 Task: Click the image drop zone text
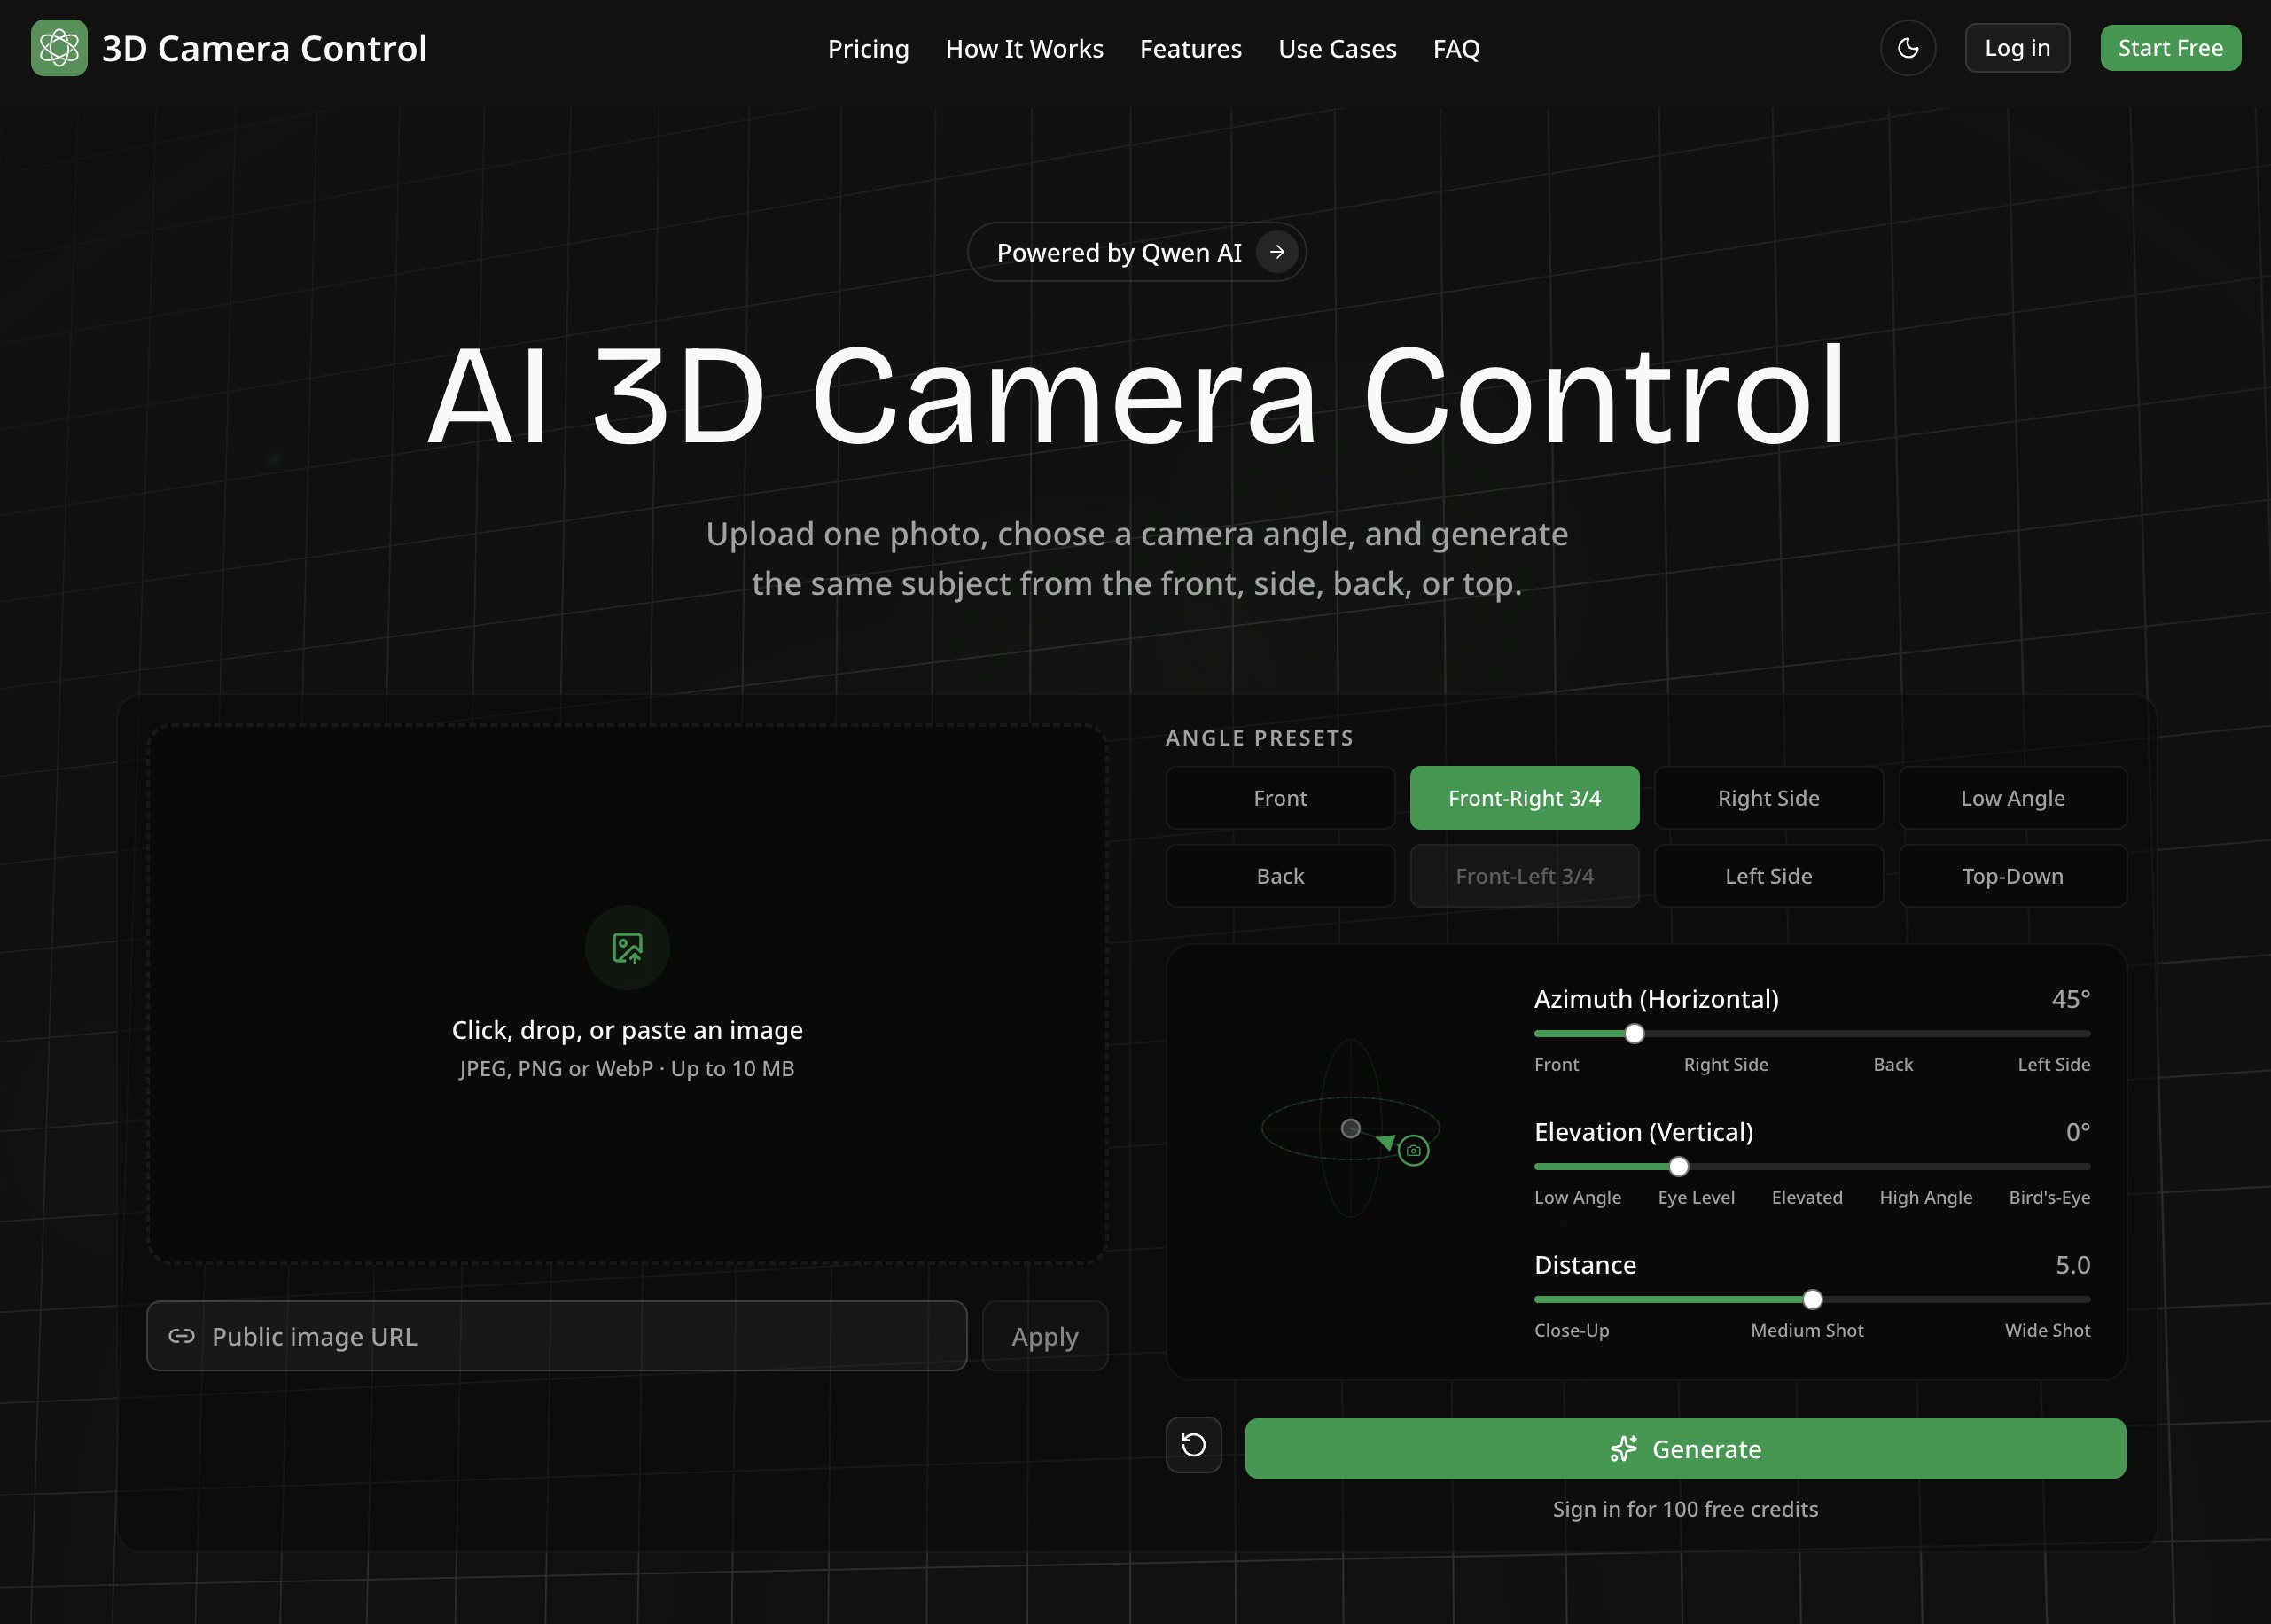click(x=627, y=1030)
